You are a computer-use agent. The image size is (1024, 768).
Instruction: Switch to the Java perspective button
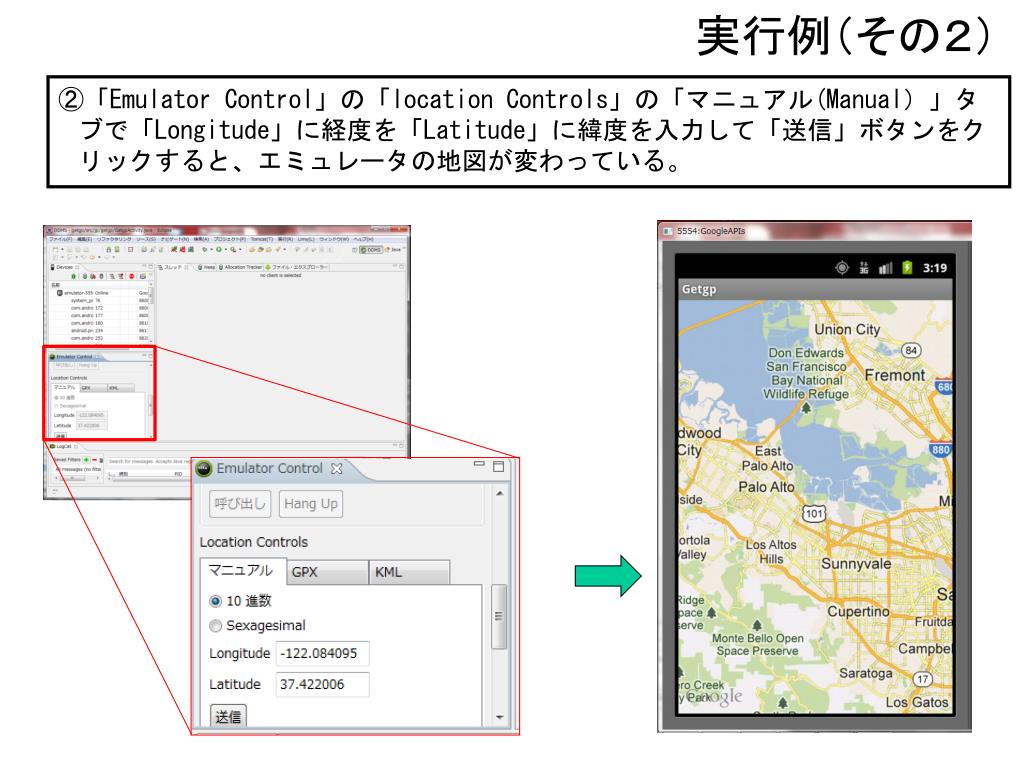pyautogui.click(x=393, y=250)
